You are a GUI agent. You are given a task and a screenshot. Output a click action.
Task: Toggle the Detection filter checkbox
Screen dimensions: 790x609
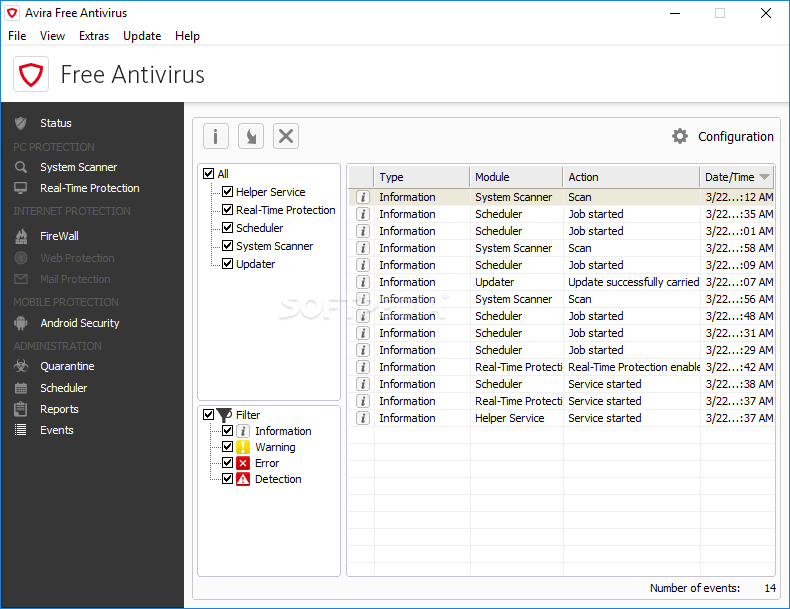[x=228, y=479]
